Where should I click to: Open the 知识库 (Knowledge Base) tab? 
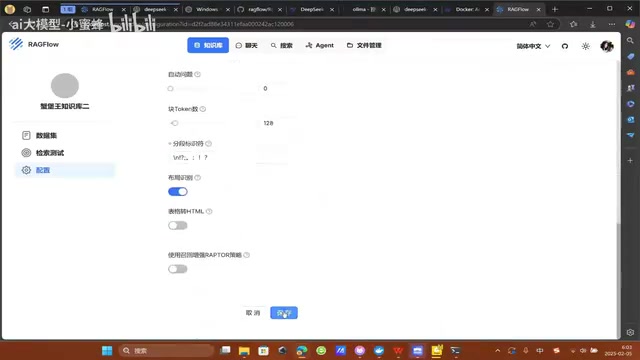tap(208, 45)
